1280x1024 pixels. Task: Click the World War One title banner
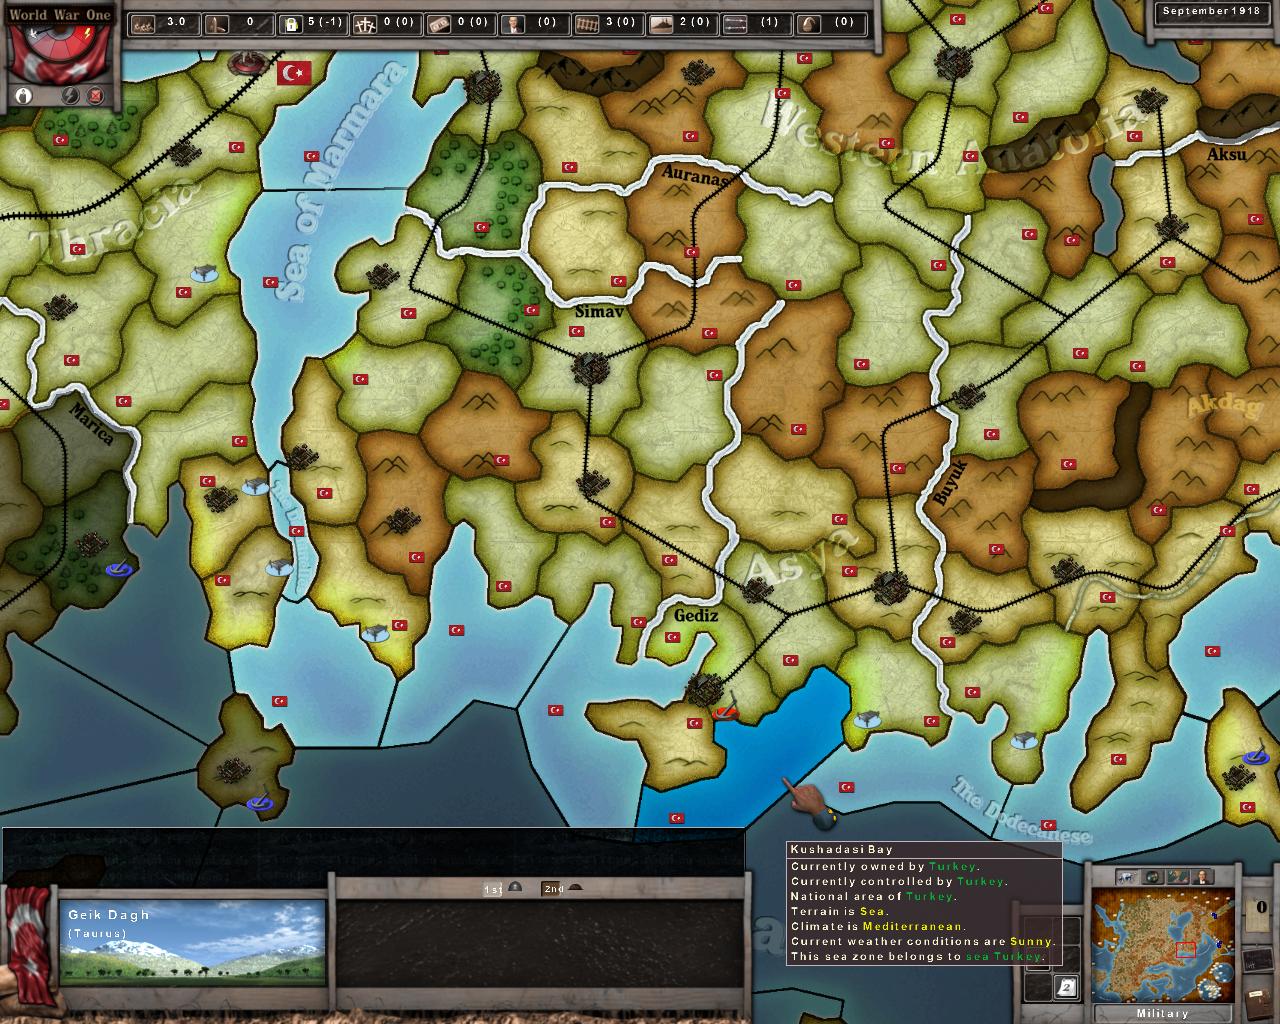[x=60, y=15]
